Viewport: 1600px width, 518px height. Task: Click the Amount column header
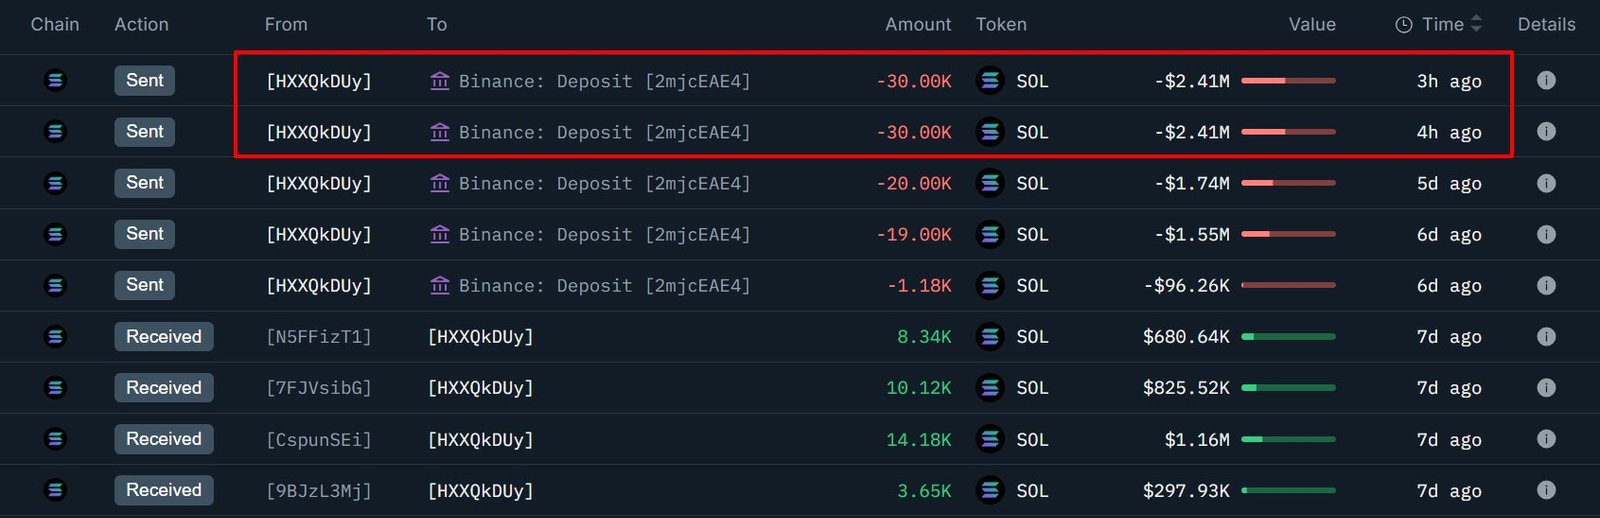coord(917,24)
